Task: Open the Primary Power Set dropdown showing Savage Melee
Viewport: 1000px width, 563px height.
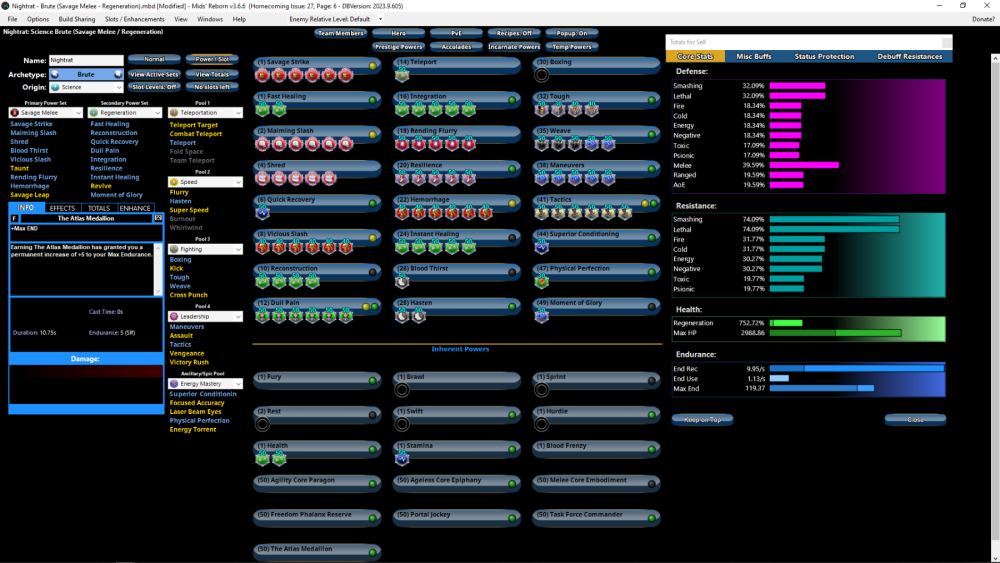Action: tap(46, 113)
